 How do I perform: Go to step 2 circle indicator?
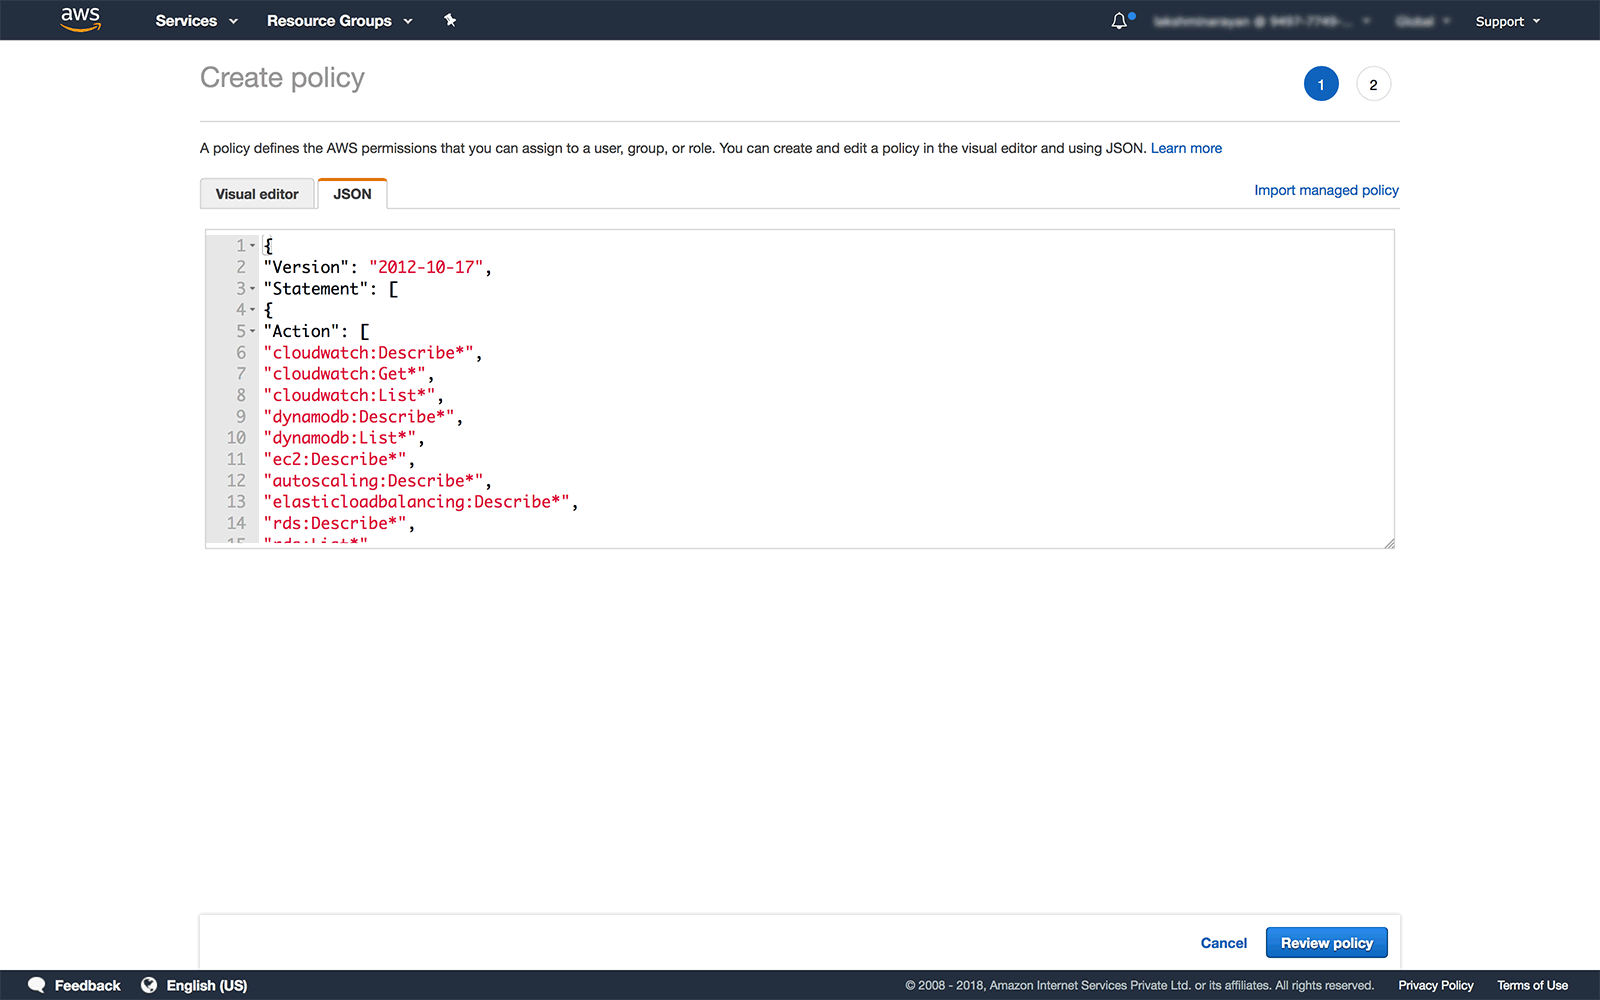point(1373,84)
